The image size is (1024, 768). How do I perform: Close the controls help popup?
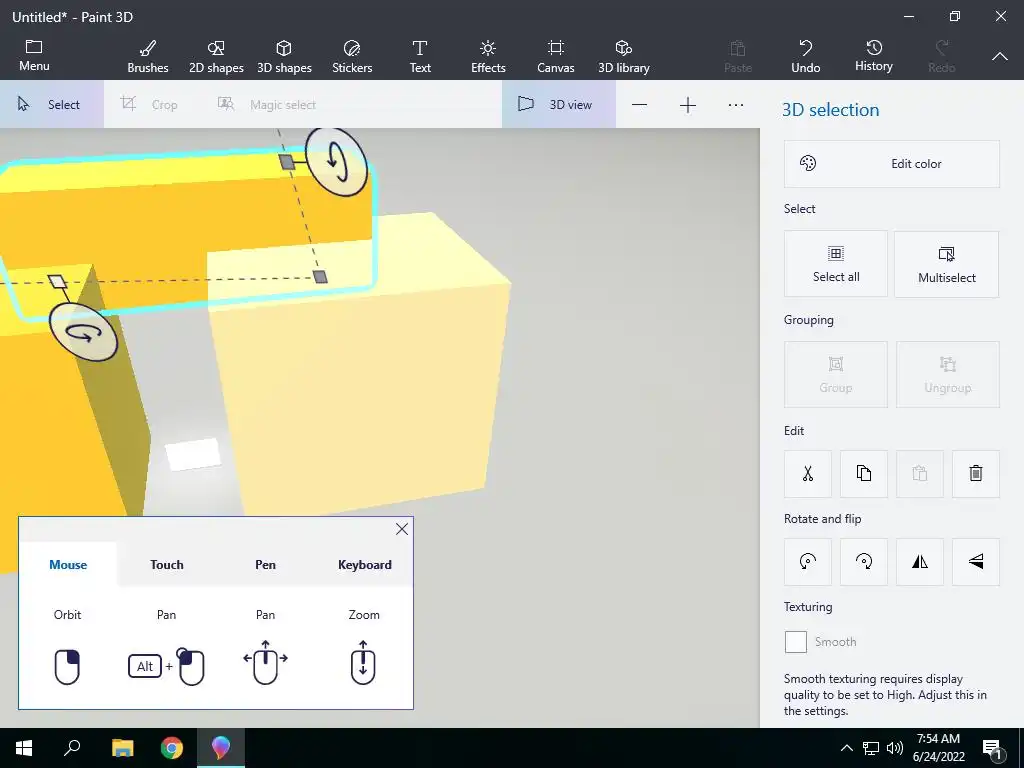402,529
